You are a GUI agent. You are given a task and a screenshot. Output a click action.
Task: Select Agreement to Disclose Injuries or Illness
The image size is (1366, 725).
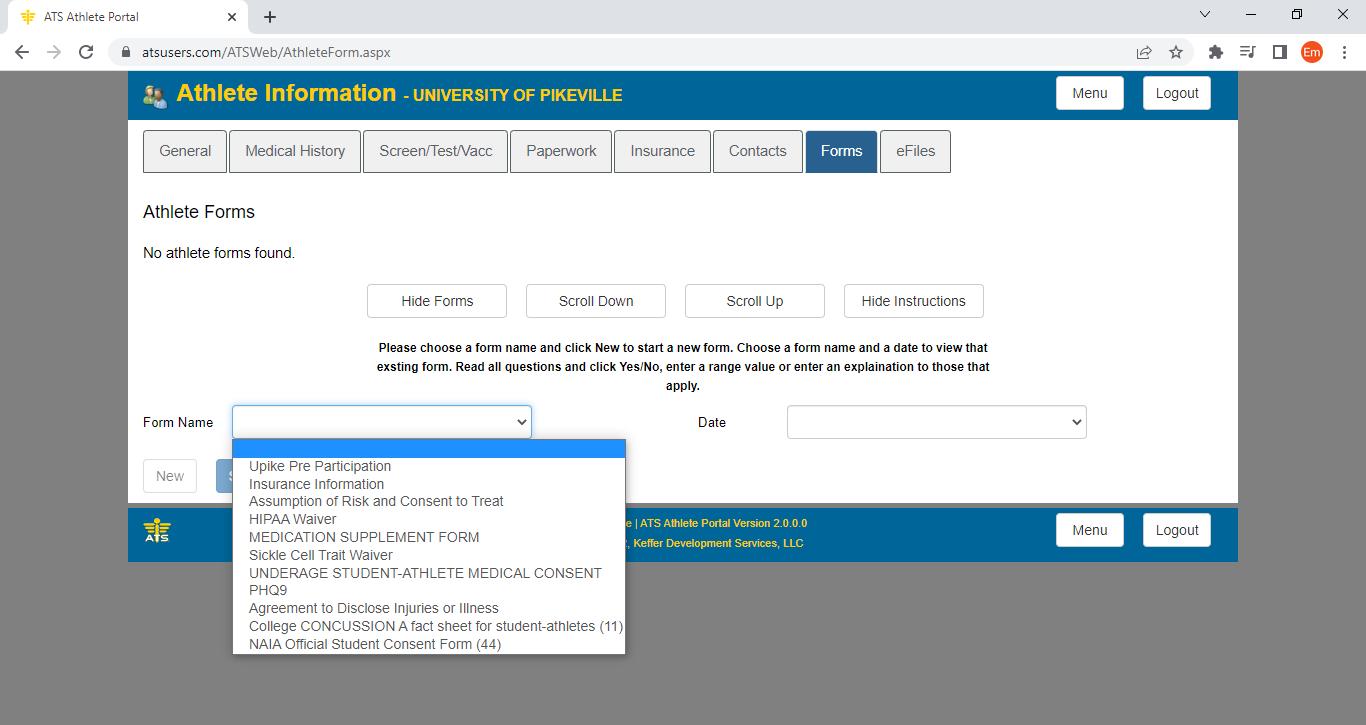point(429,608)
